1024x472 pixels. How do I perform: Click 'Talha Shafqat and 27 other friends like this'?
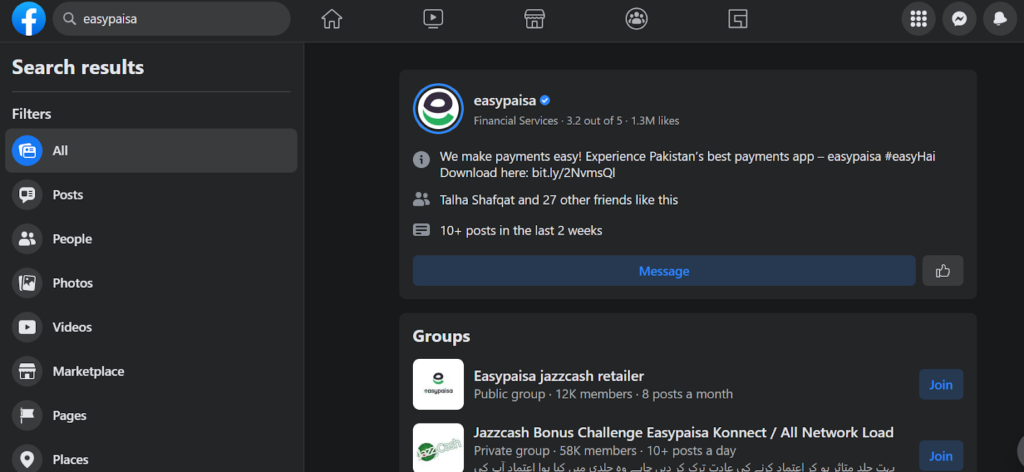click(x=559, y=200)
